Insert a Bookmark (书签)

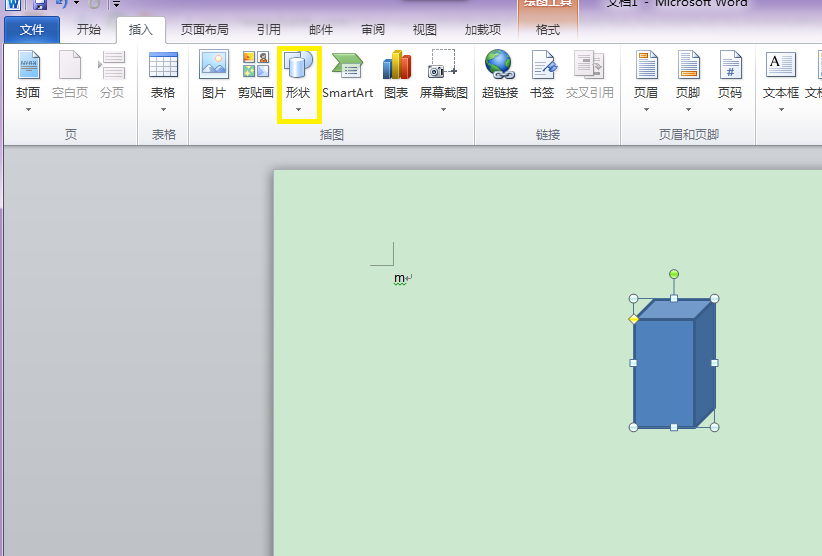pyautogui.click(x=542, y=75)
